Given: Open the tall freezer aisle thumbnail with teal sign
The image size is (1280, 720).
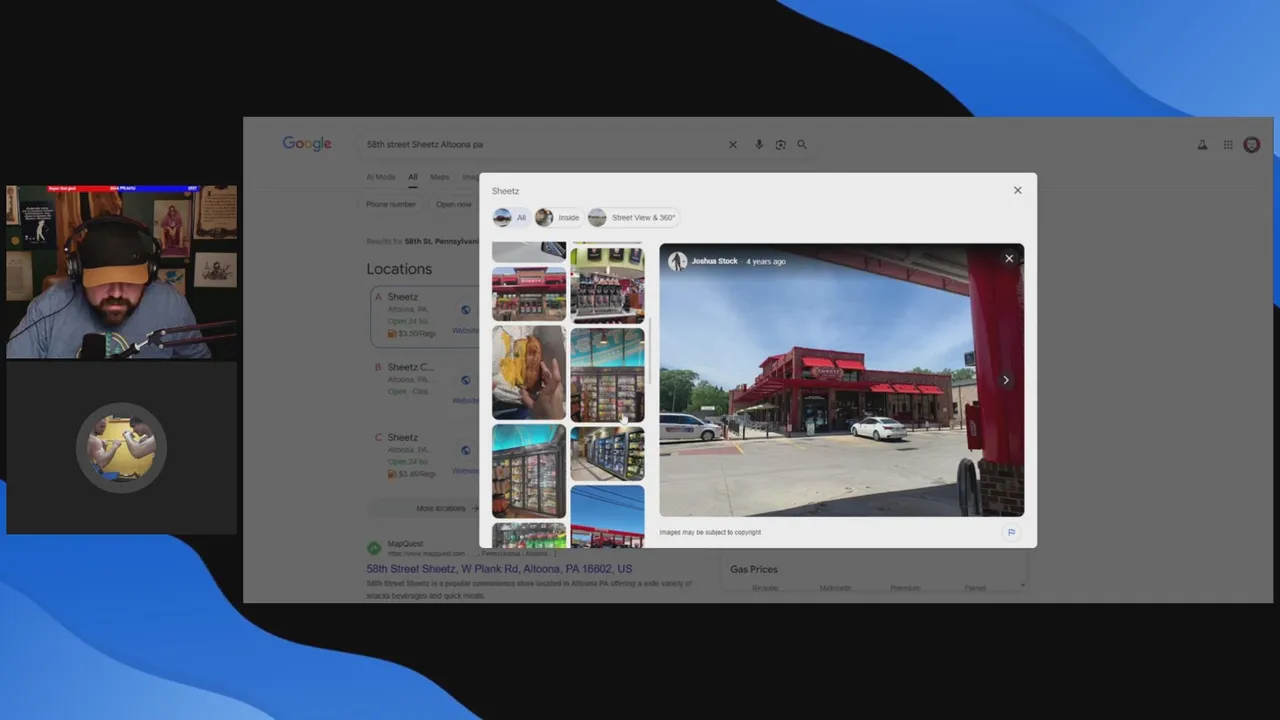Looking at the screenshot, I should click(x=607, y=375).
